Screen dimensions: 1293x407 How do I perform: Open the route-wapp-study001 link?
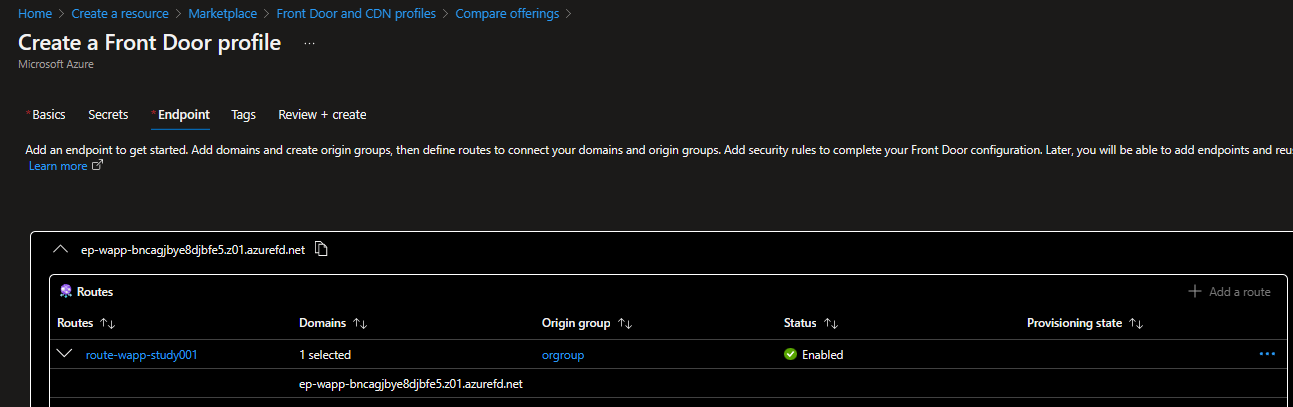coord(142,355)
